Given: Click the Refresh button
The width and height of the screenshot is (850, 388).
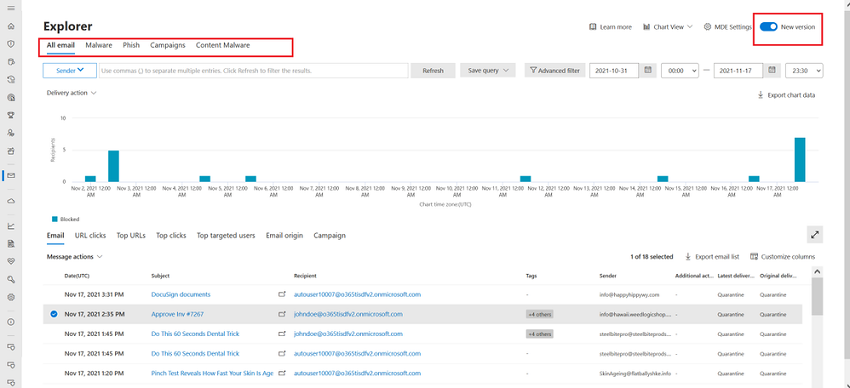Looking at the screenshot, I should [433, 70].
